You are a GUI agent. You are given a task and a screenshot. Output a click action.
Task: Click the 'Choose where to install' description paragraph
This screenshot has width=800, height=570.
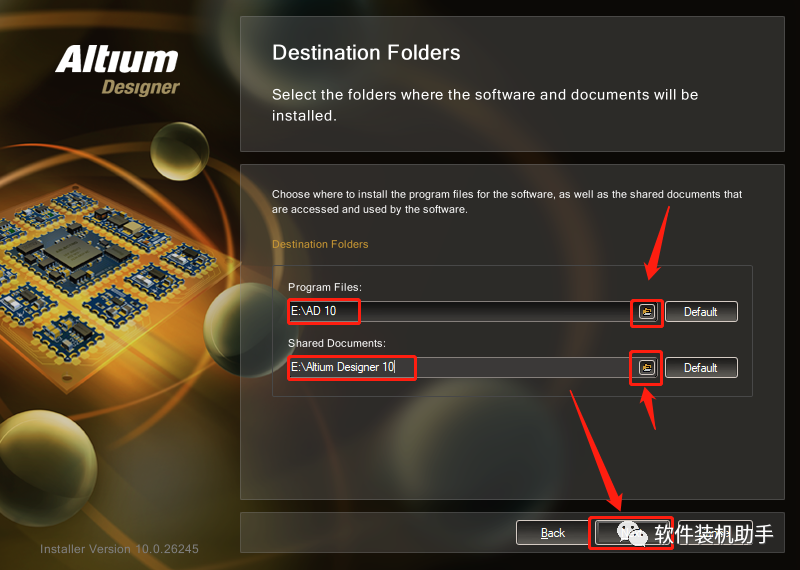(x=507, y=202)
